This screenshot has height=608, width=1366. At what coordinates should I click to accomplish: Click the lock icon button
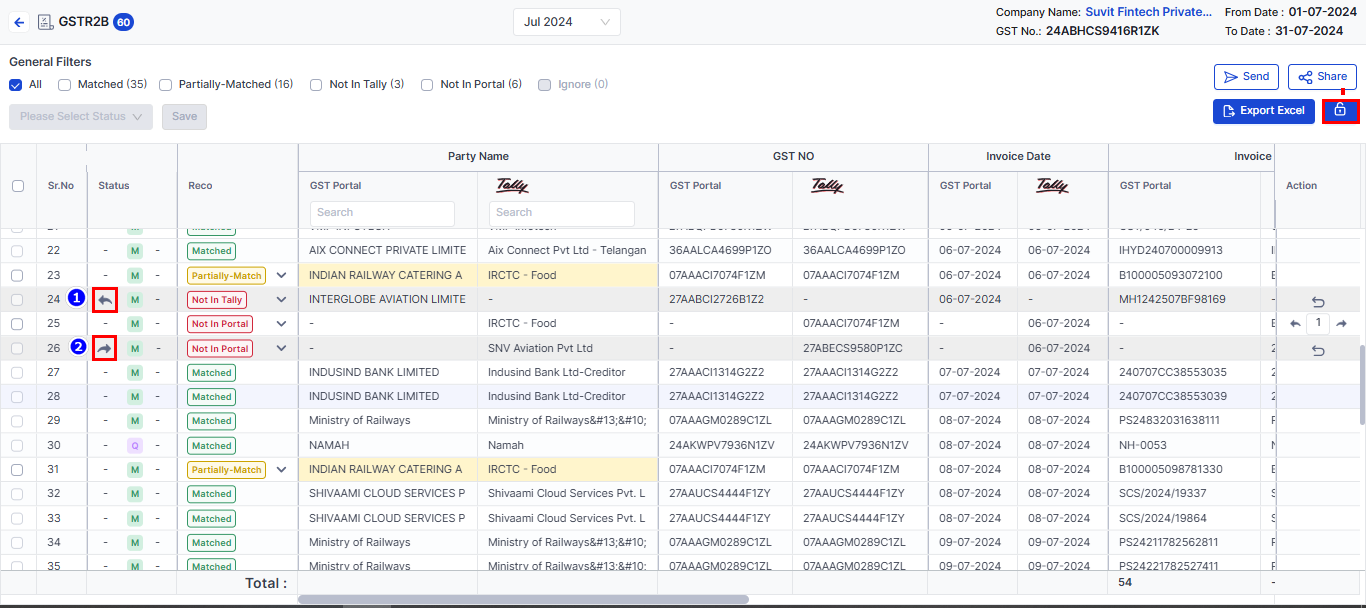tap(1340, 110)
